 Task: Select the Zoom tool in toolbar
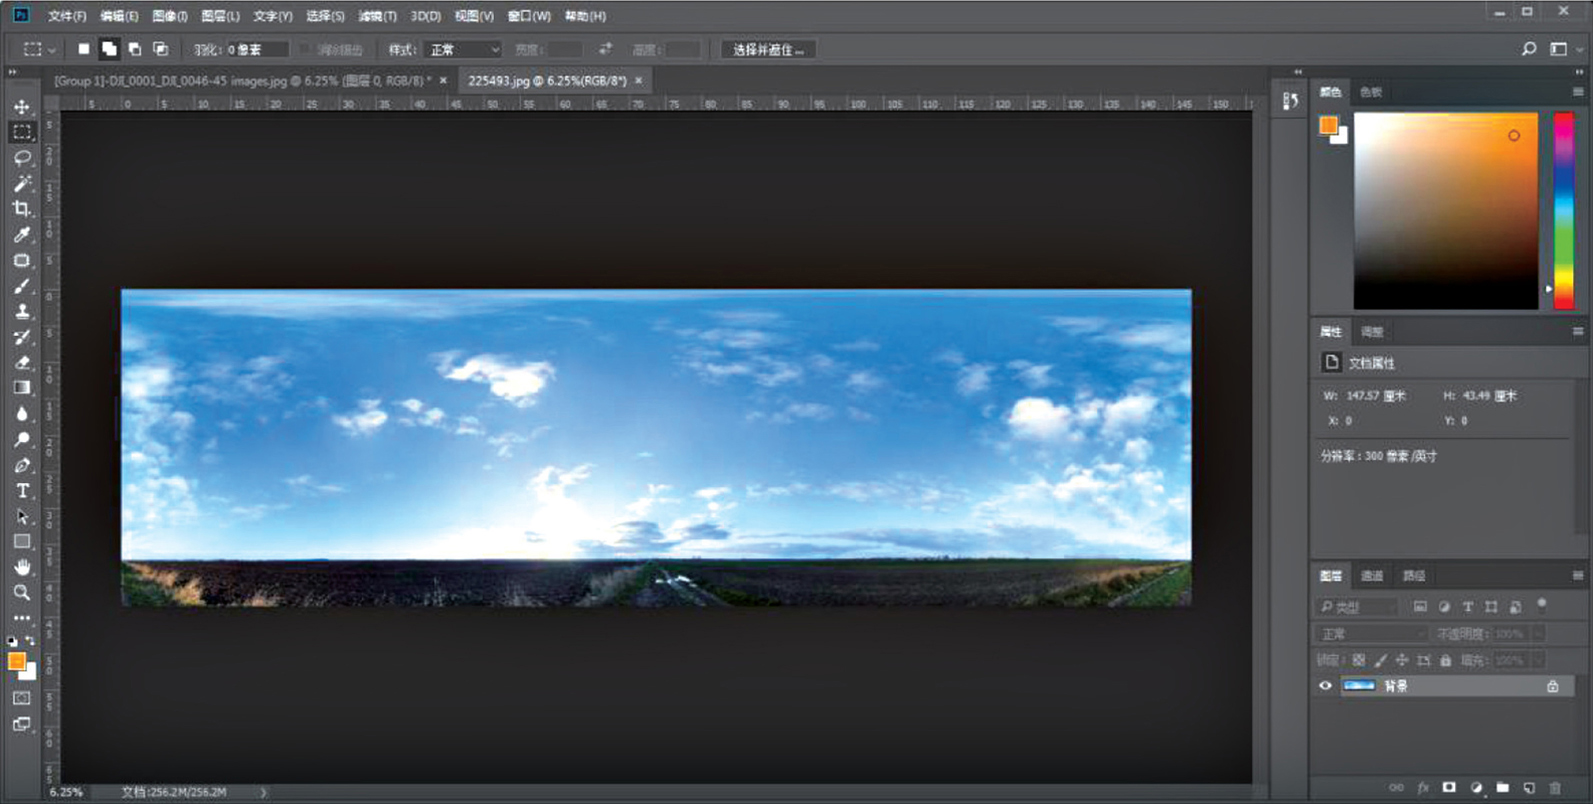(22, 593)
